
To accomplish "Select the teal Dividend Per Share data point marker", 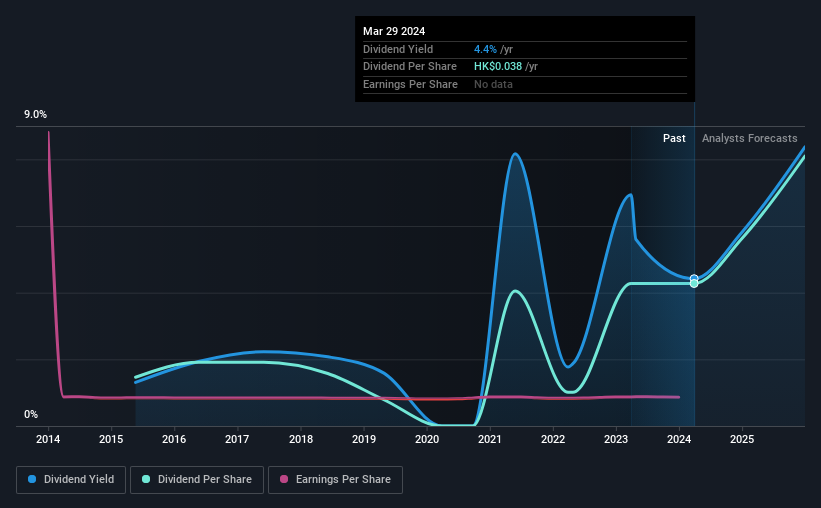I will point(694,284).
